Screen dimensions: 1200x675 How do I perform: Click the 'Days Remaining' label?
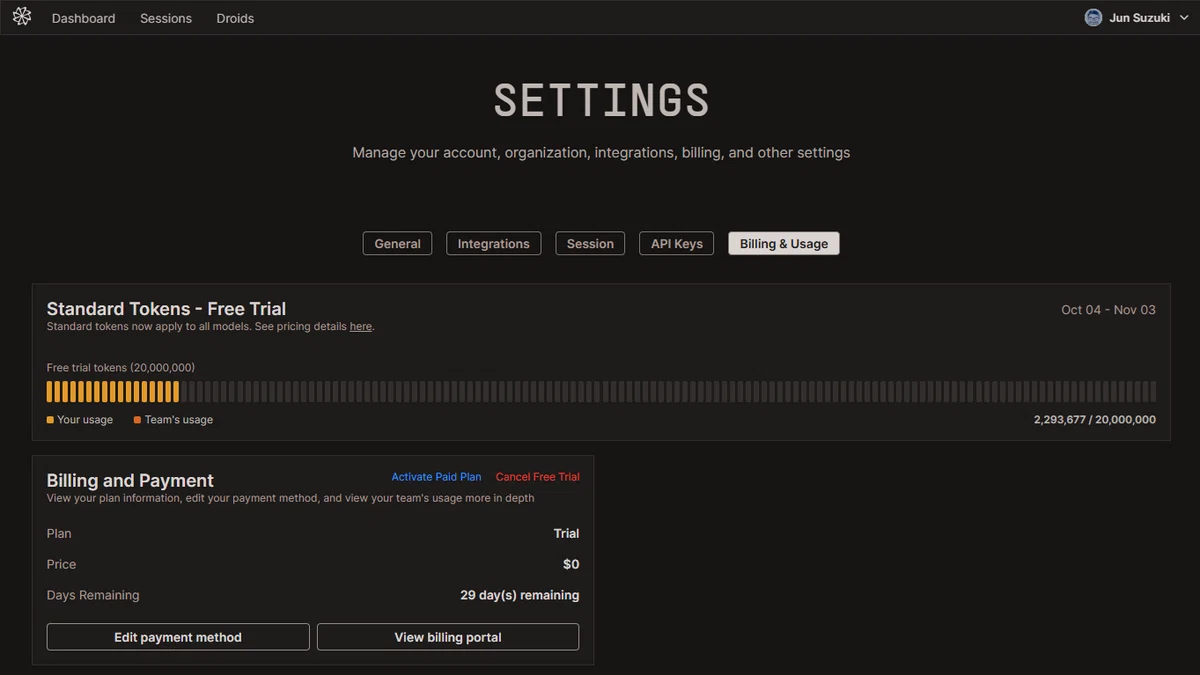93,595
